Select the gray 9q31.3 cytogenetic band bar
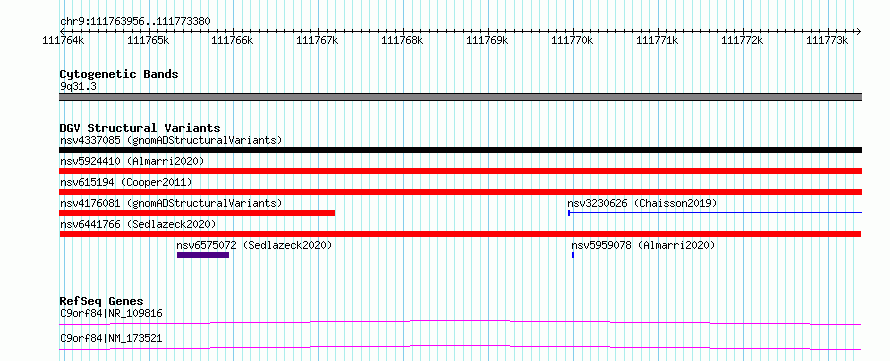This screenshot has height=361, width=890. [460, 97]
